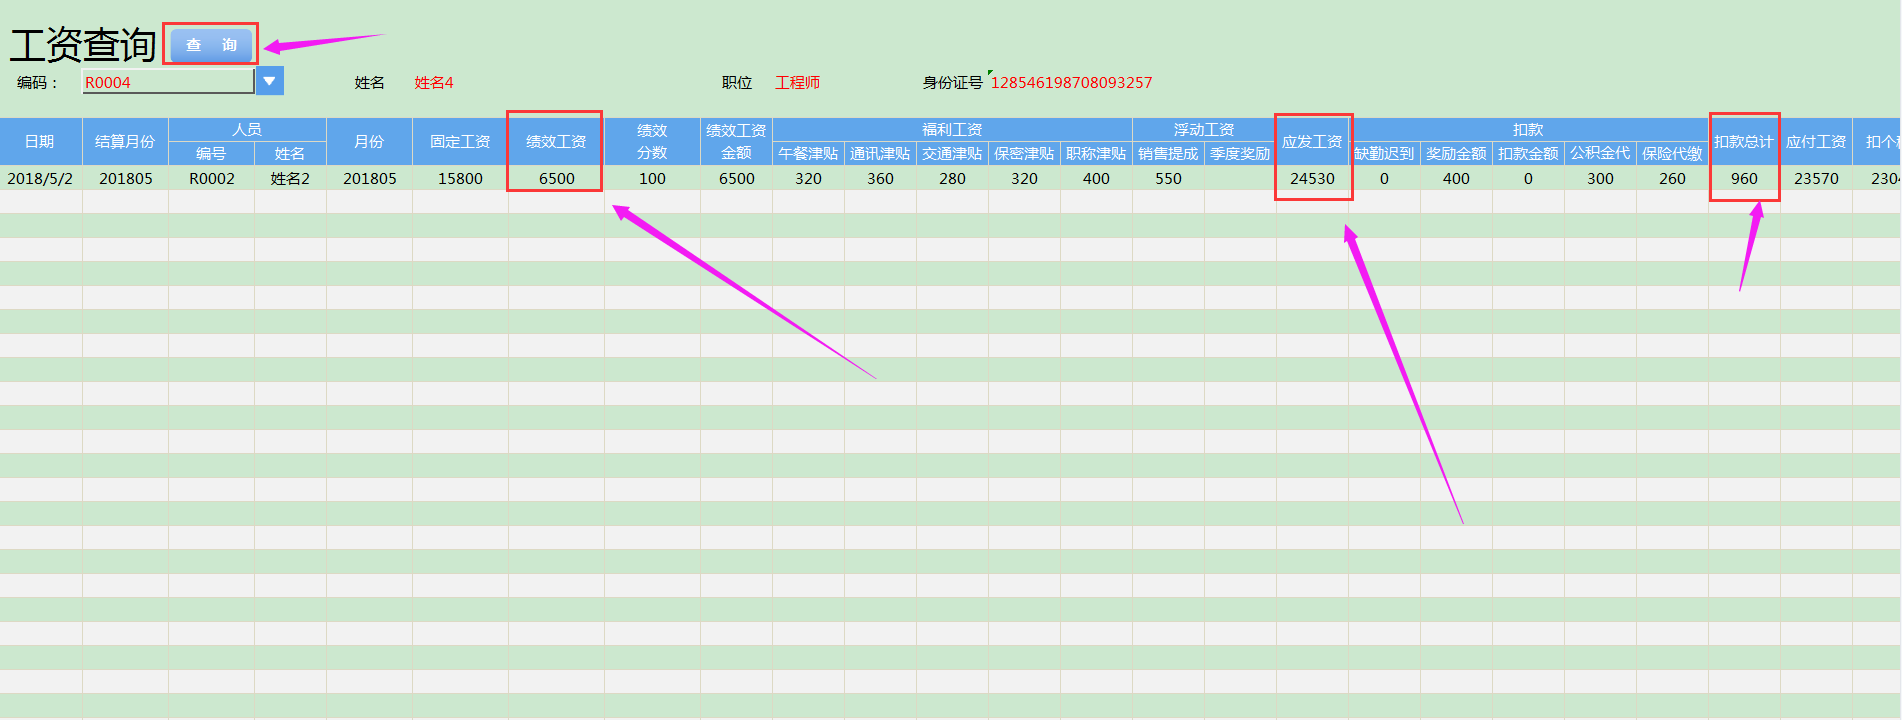The height and width of the screenshot is (720, 1902).
Task: Click the 应付工资 column header
Action: [x=1816, y=142]
